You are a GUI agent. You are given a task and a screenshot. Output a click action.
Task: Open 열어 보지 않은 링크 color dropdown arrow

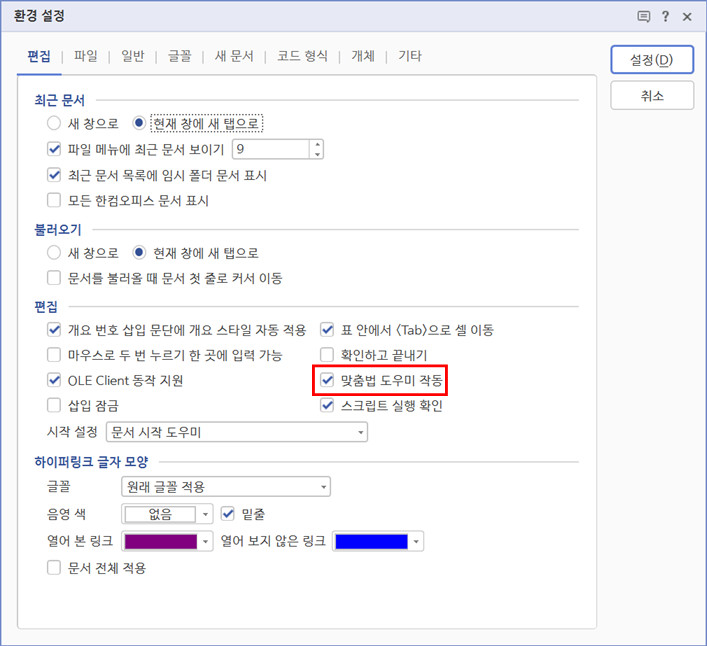pyautogui.click(x=416, y=541)
